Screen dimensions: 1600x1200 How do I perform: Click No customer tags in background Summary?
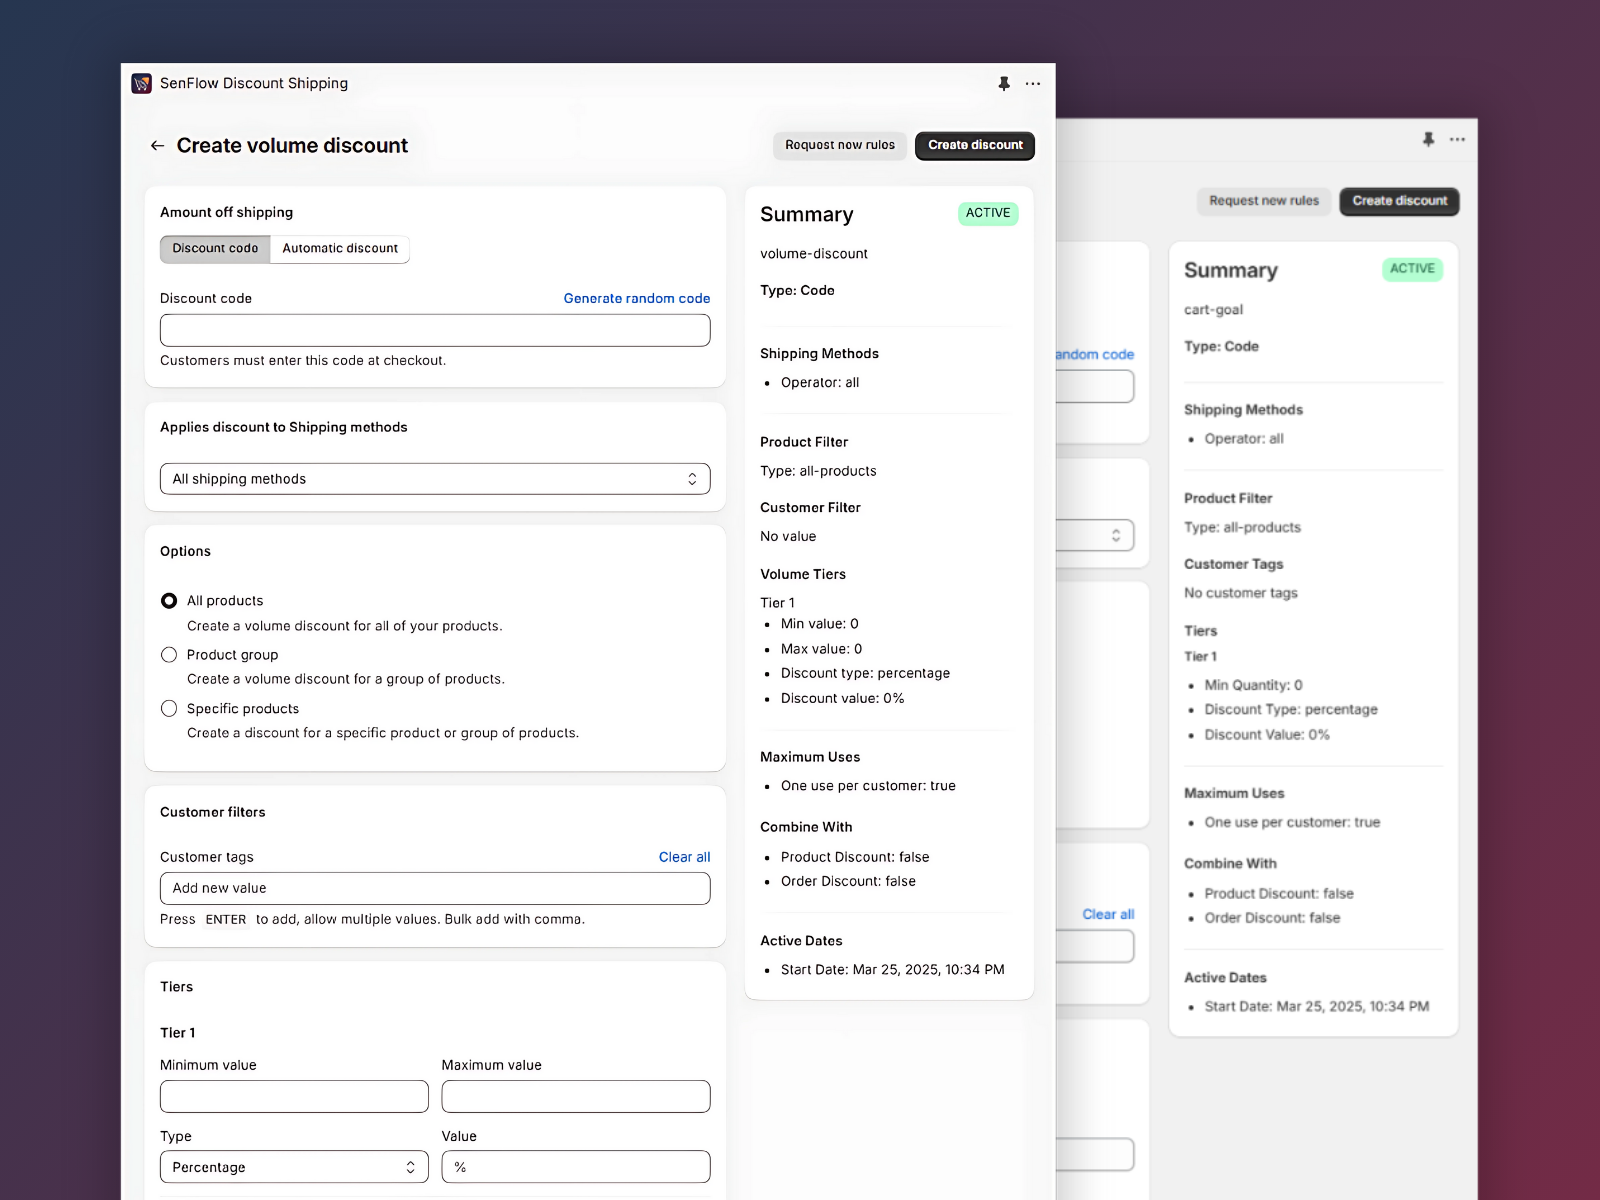tap(1241, 593)
